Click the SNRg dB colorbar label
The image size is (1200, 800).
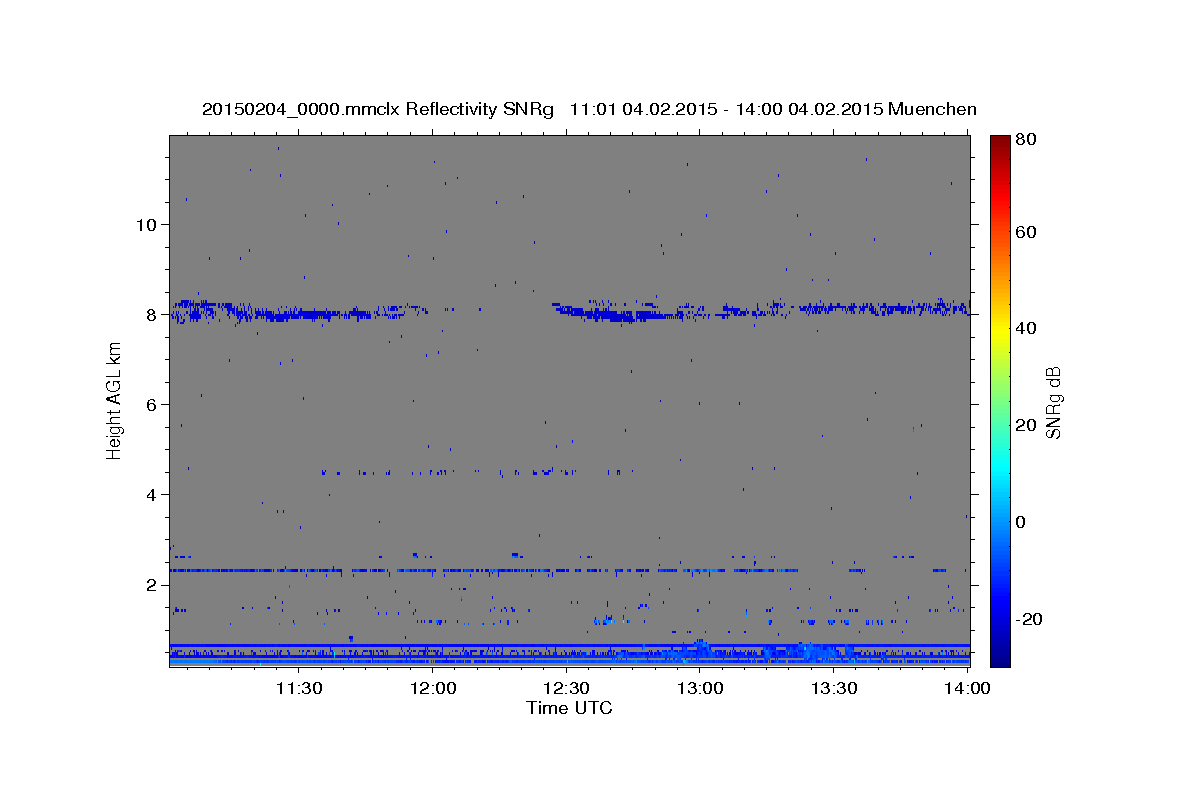[x=1054, y=402]
